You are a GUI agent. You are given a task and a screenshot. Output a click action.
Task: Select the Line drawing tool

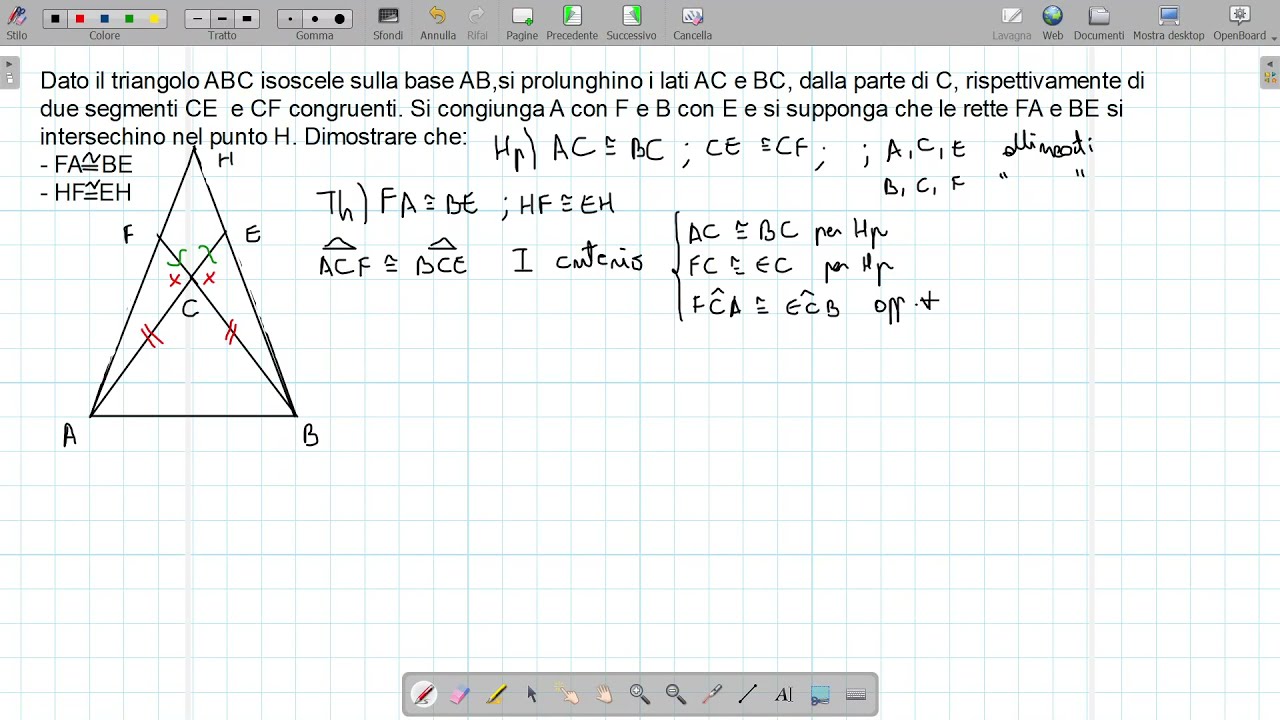click(x=748, y=694)
